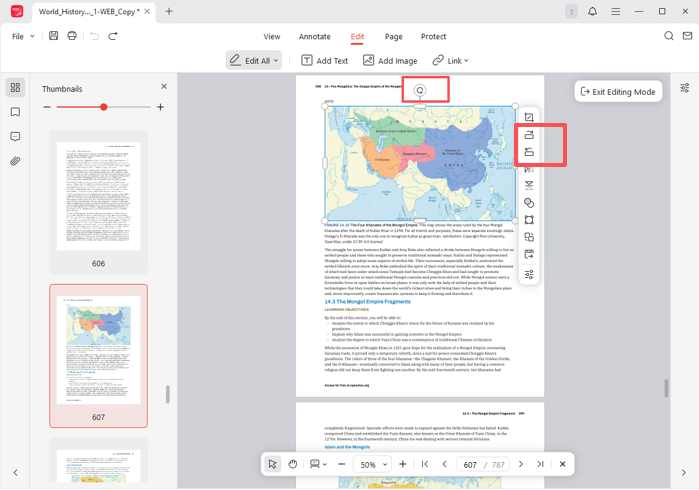Image resolution: width=699 pixels, height=490 pixels.
Task: Open the page display mode dropdown
Action: (318, 464)
